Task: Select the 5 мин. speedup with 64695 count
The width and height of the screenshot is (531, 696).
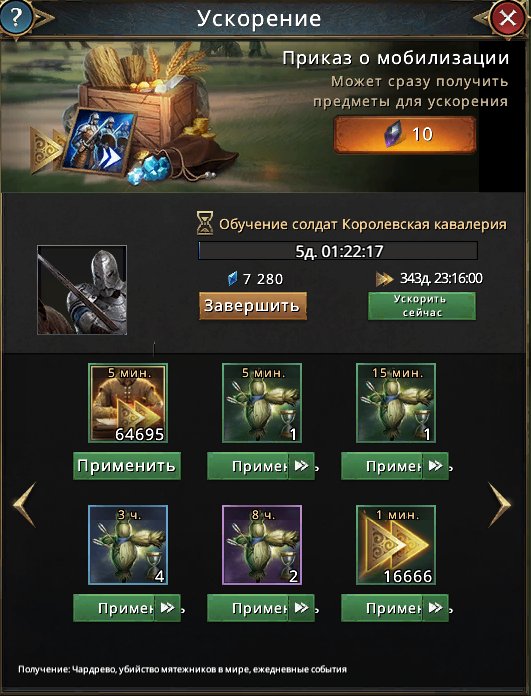Action: (x=128, y=403)
